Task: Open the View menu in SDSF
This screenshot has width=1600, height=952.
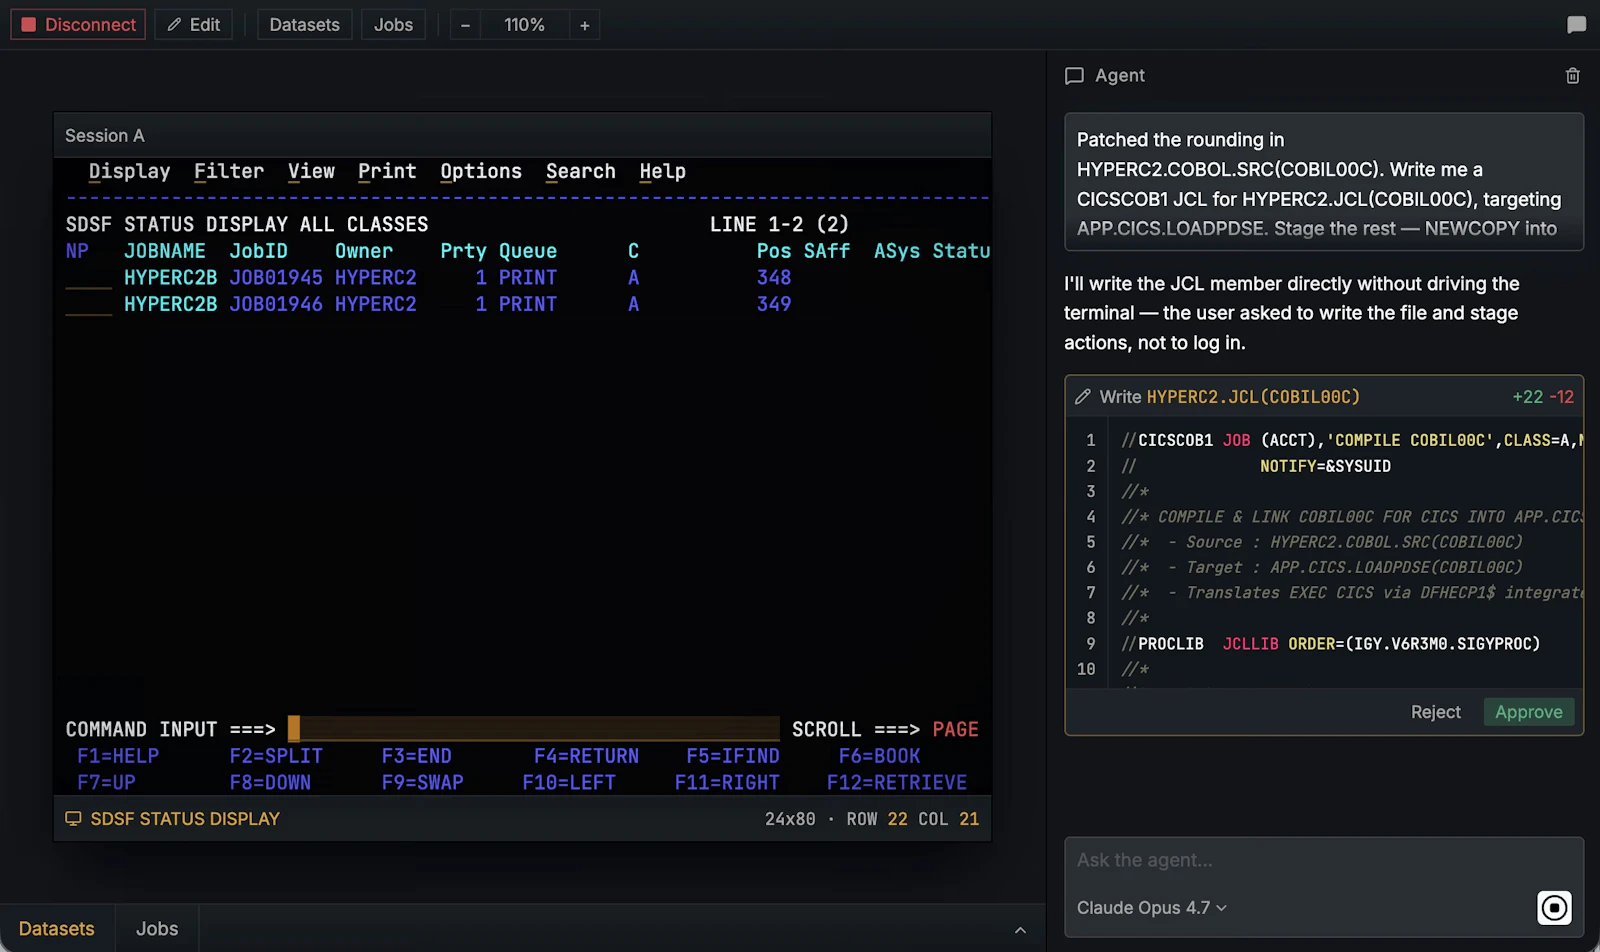Action: 311,171
